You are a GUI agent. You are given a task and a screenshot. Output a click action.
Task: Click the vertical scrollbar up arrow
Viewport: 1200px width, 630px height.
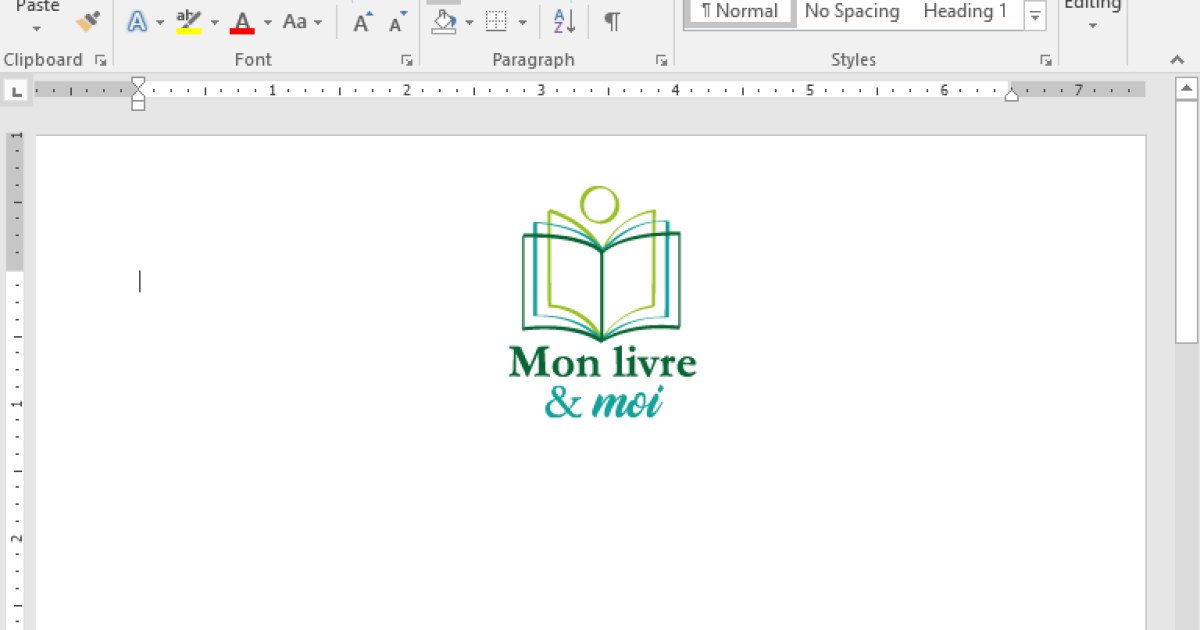click(x=1187, y=90)
